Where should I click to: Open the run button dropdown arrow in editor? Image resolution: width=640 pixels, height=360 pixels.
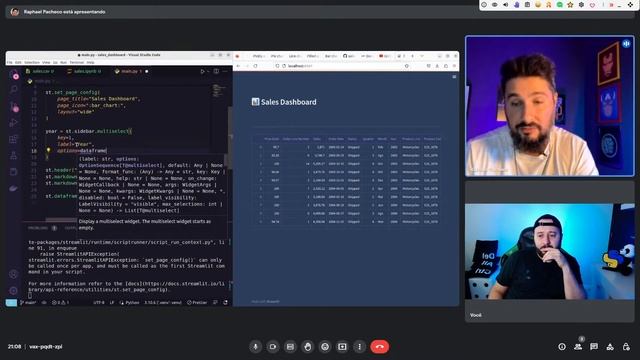click(208, 71)
